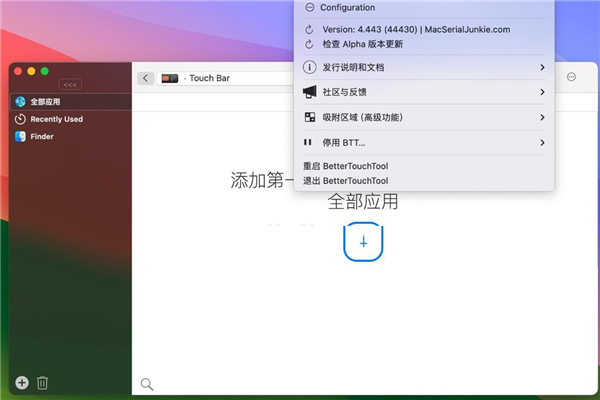600x400 pixels.
Task: Expand chevron of 停用 BTT row
Action: click(542, 143)
